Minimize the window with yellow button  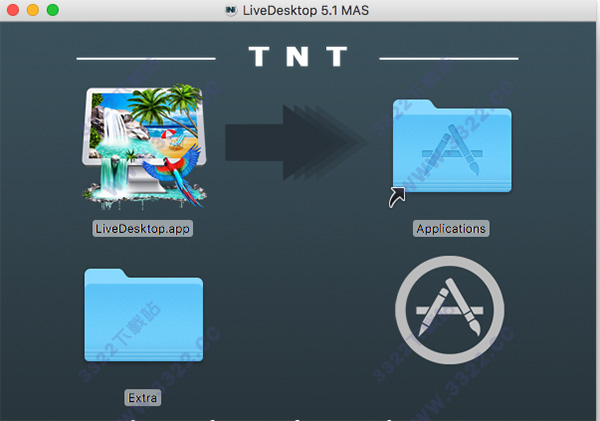click(33, 10)
